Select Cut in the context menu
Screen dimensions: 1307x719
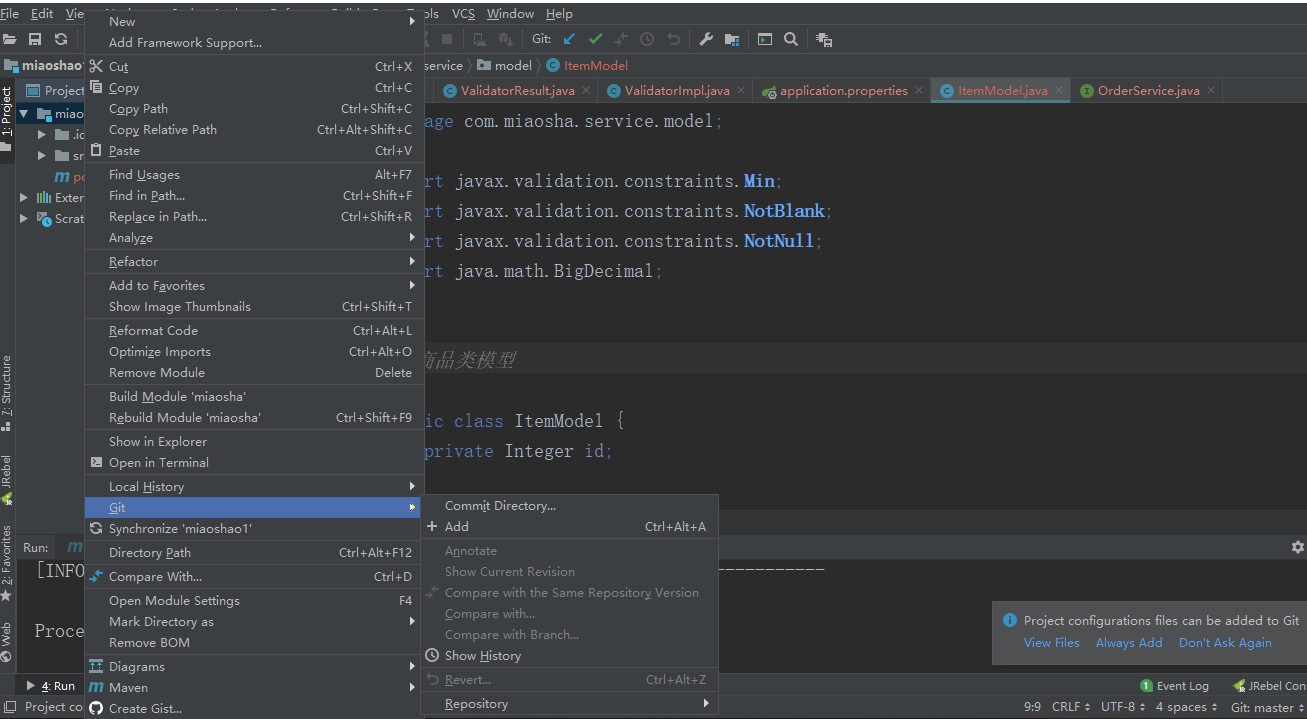pyautogui.click(x=250, y=66)
